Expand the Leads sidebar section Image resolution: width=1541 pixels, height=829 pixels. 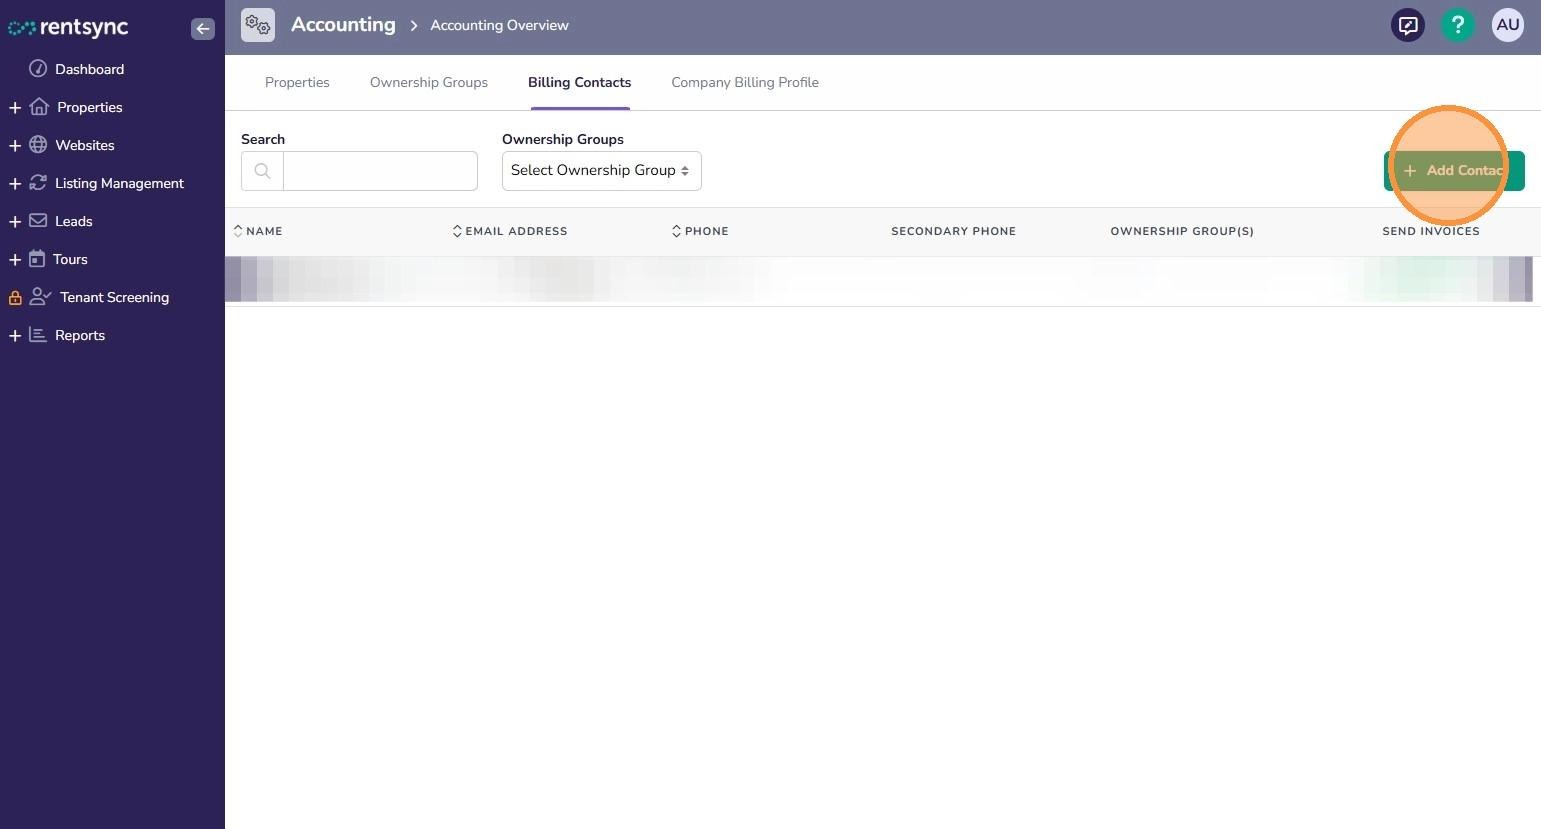(x=15, y=221)
